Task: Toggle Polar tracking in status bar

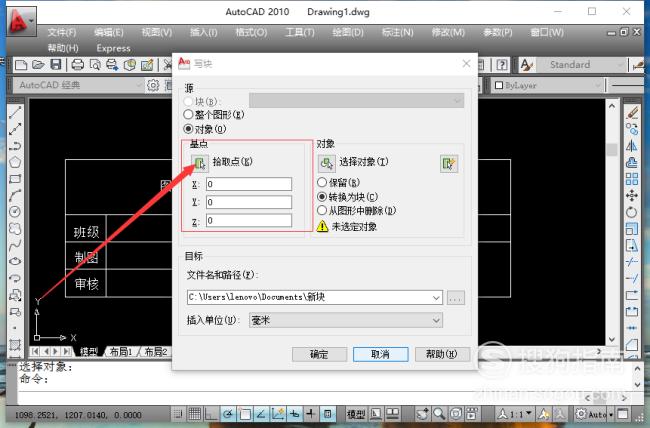Action: click(x=228, y=413)
